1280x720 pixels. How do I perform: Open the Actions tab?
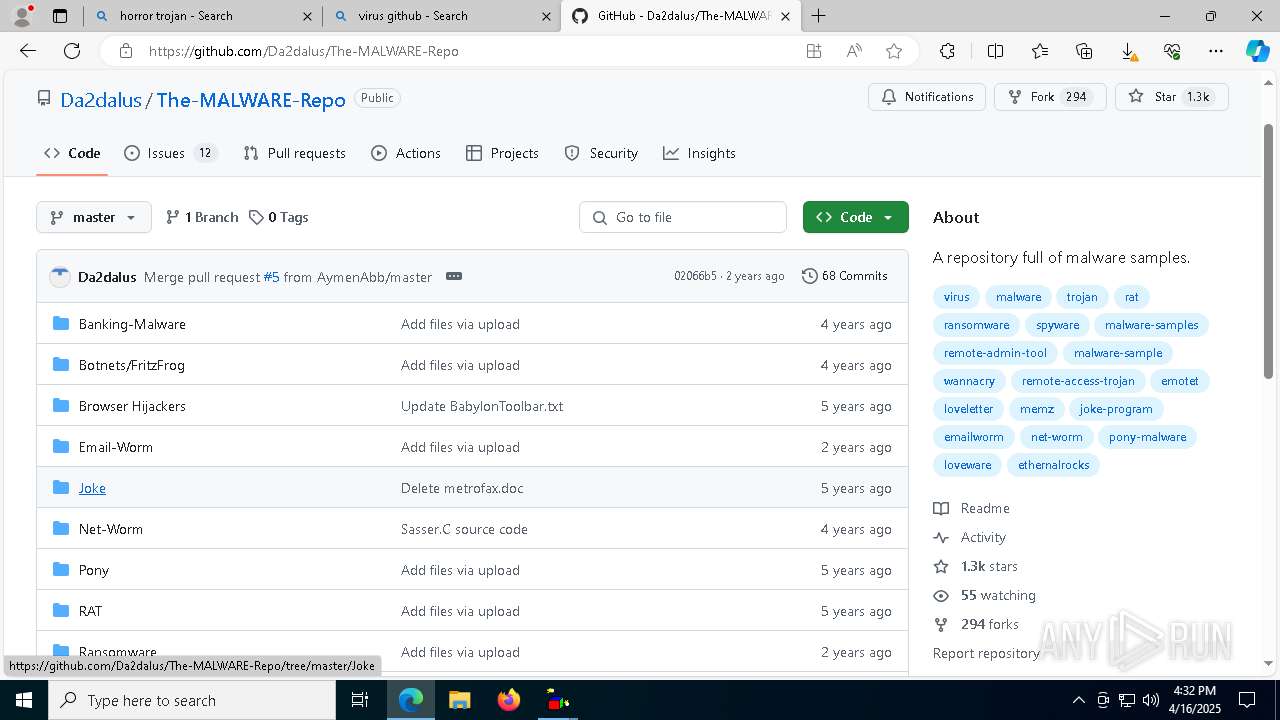(x=406, y=153)
